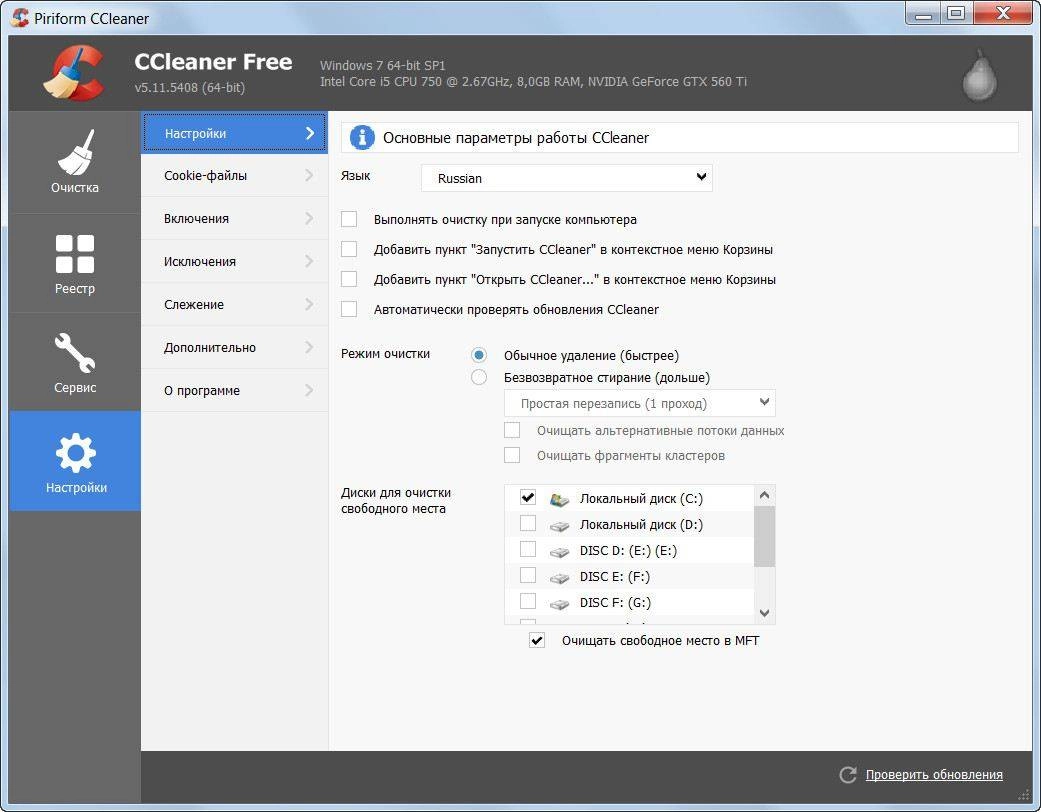Open the Реестр registry section icon
Screen dimensions: 1041x812
pyautogui.click(x=75, y=254)
